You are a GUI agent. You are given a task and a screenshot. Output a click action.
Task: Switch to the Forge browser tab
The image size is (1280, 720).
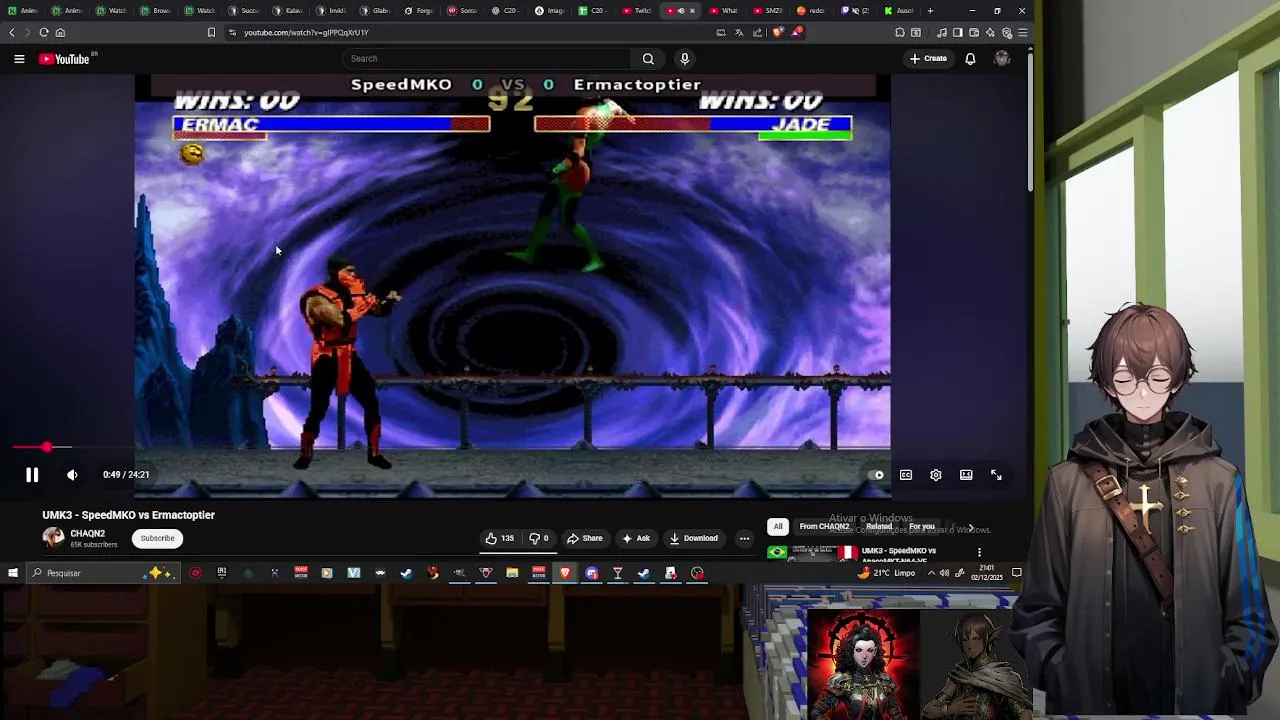pos(418,11)
